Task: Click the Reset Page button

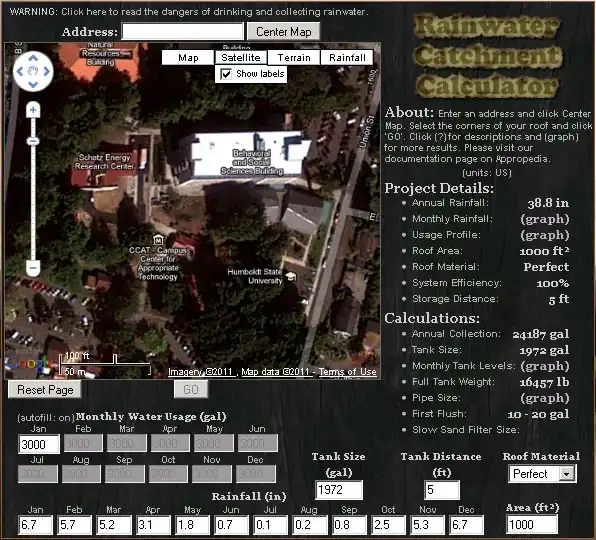Action: (45, 390)
